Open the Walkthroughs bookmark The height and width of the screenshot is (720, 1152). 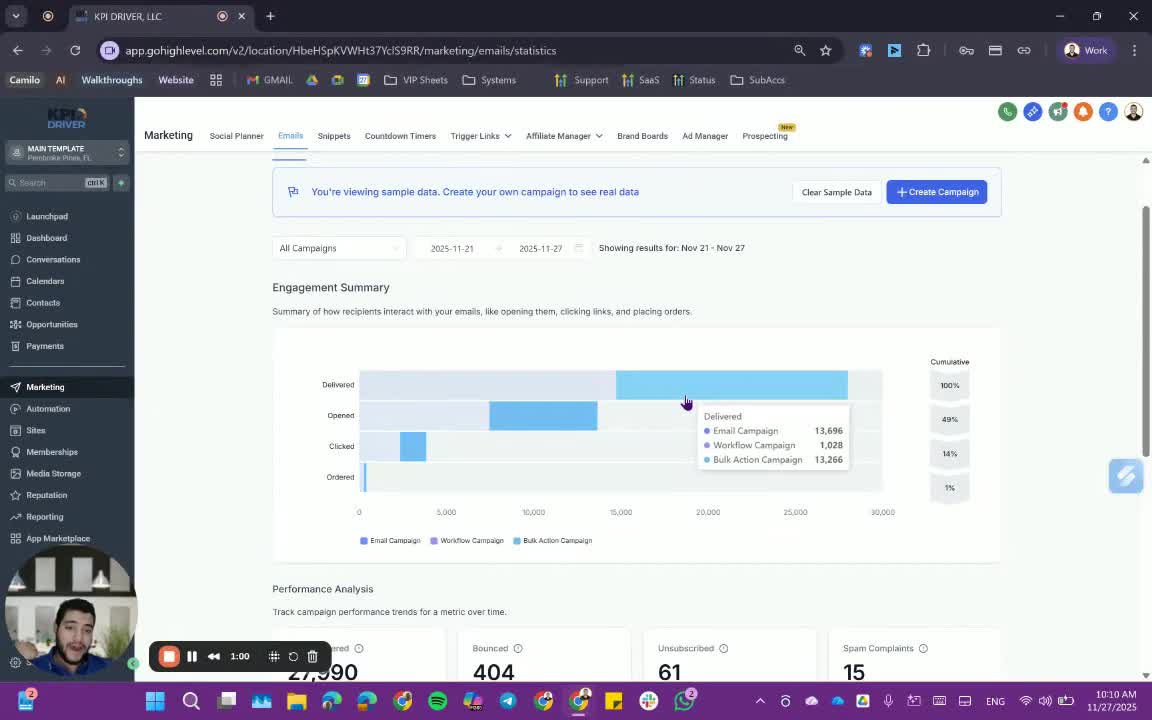[x=112, y=80]
